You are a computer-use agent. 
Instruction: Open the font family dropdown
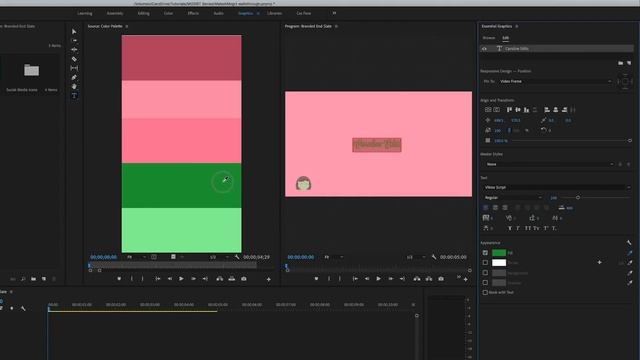[x=556, y=187]
